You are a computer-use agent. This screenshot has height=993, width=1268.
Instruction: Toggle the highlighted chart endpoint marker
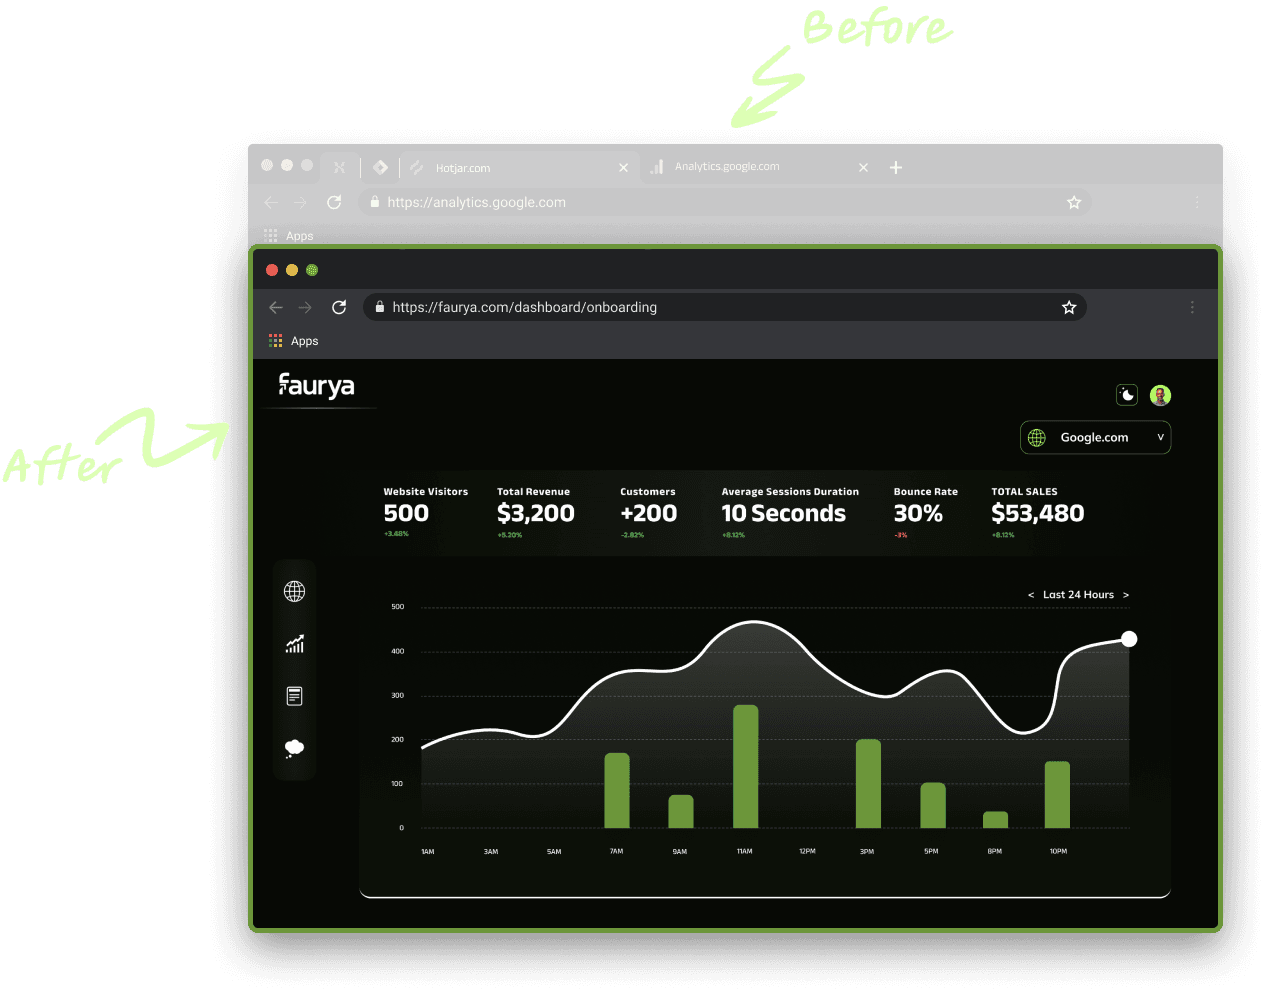click(x=1129, y=638)
